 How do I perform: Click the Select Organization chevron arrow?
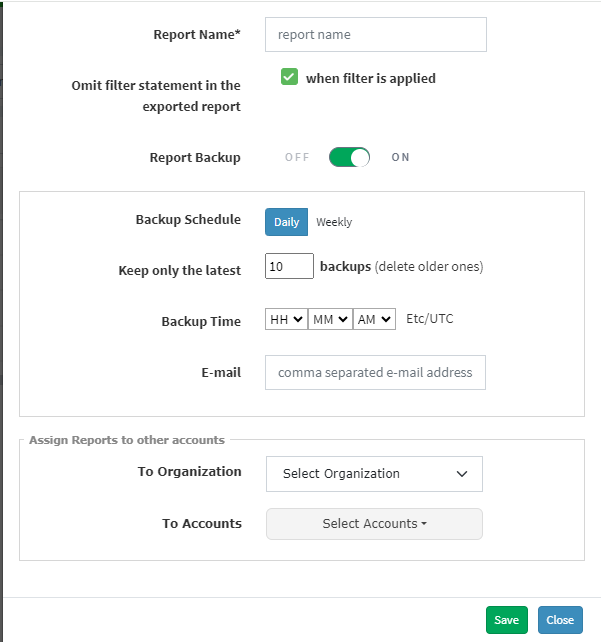pos(462,474)
